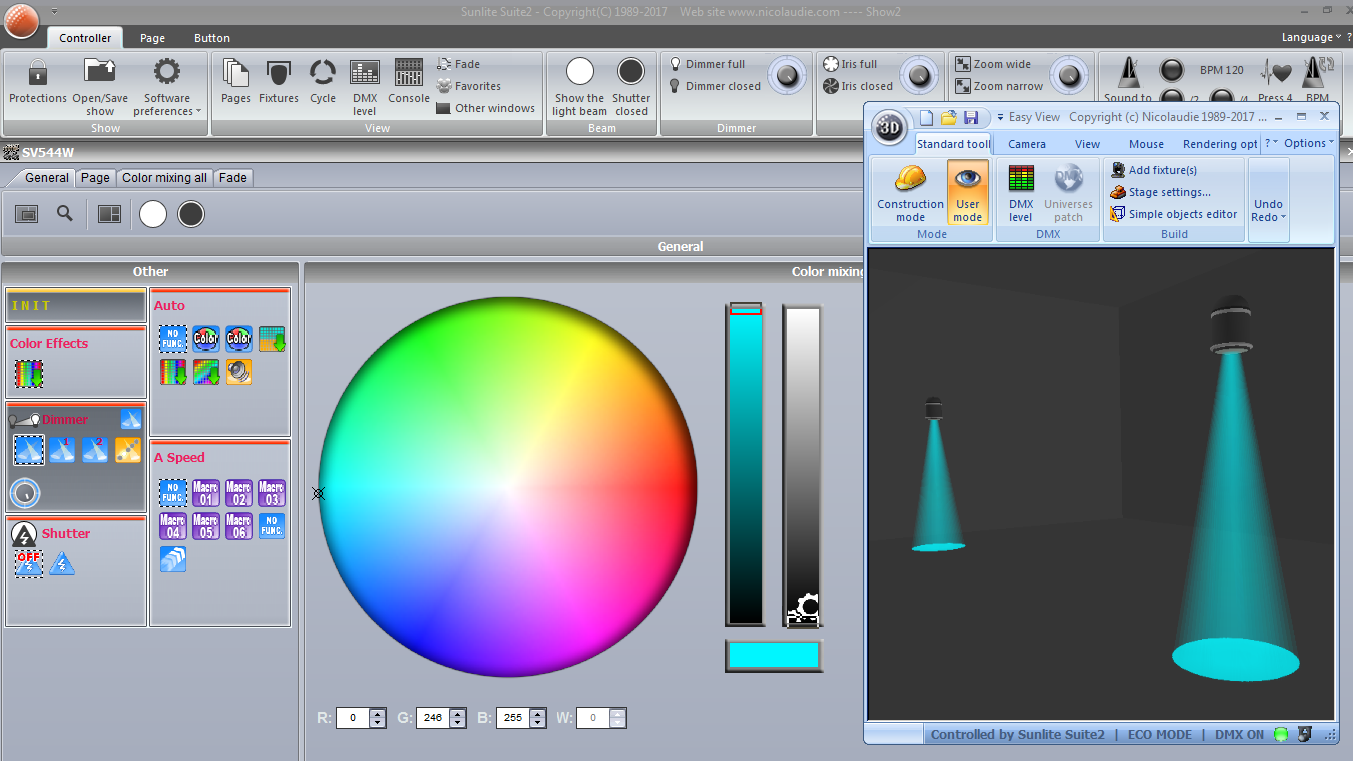Open the quick access arrow left of Easy View title
This screenshot has width=1353, height=761.
(x=999, y=118)
